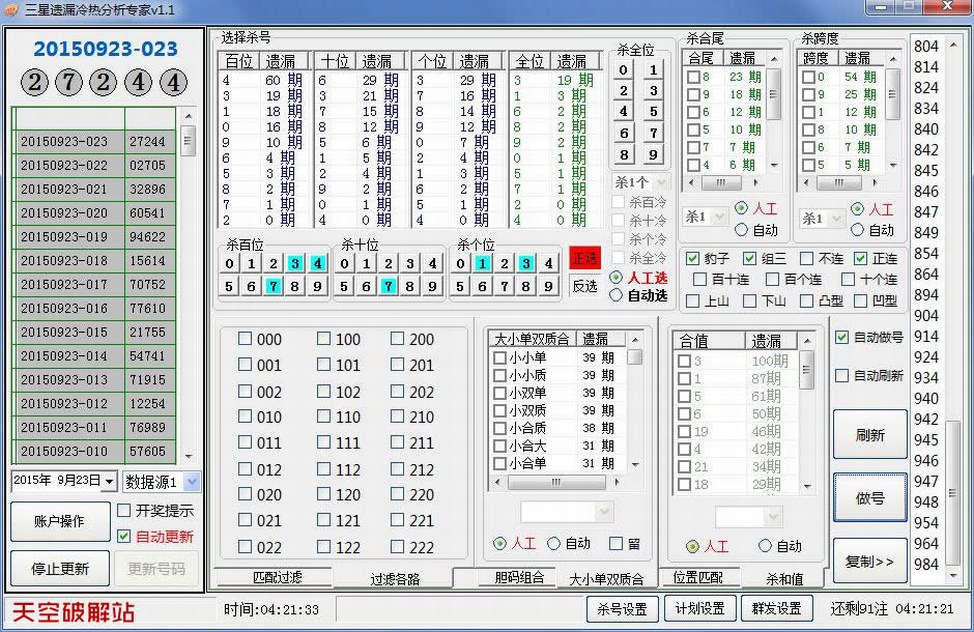This screenshot has height=632, width=974.
Task: Select the 自动选 radio button
Action: [x=616, y=295]
